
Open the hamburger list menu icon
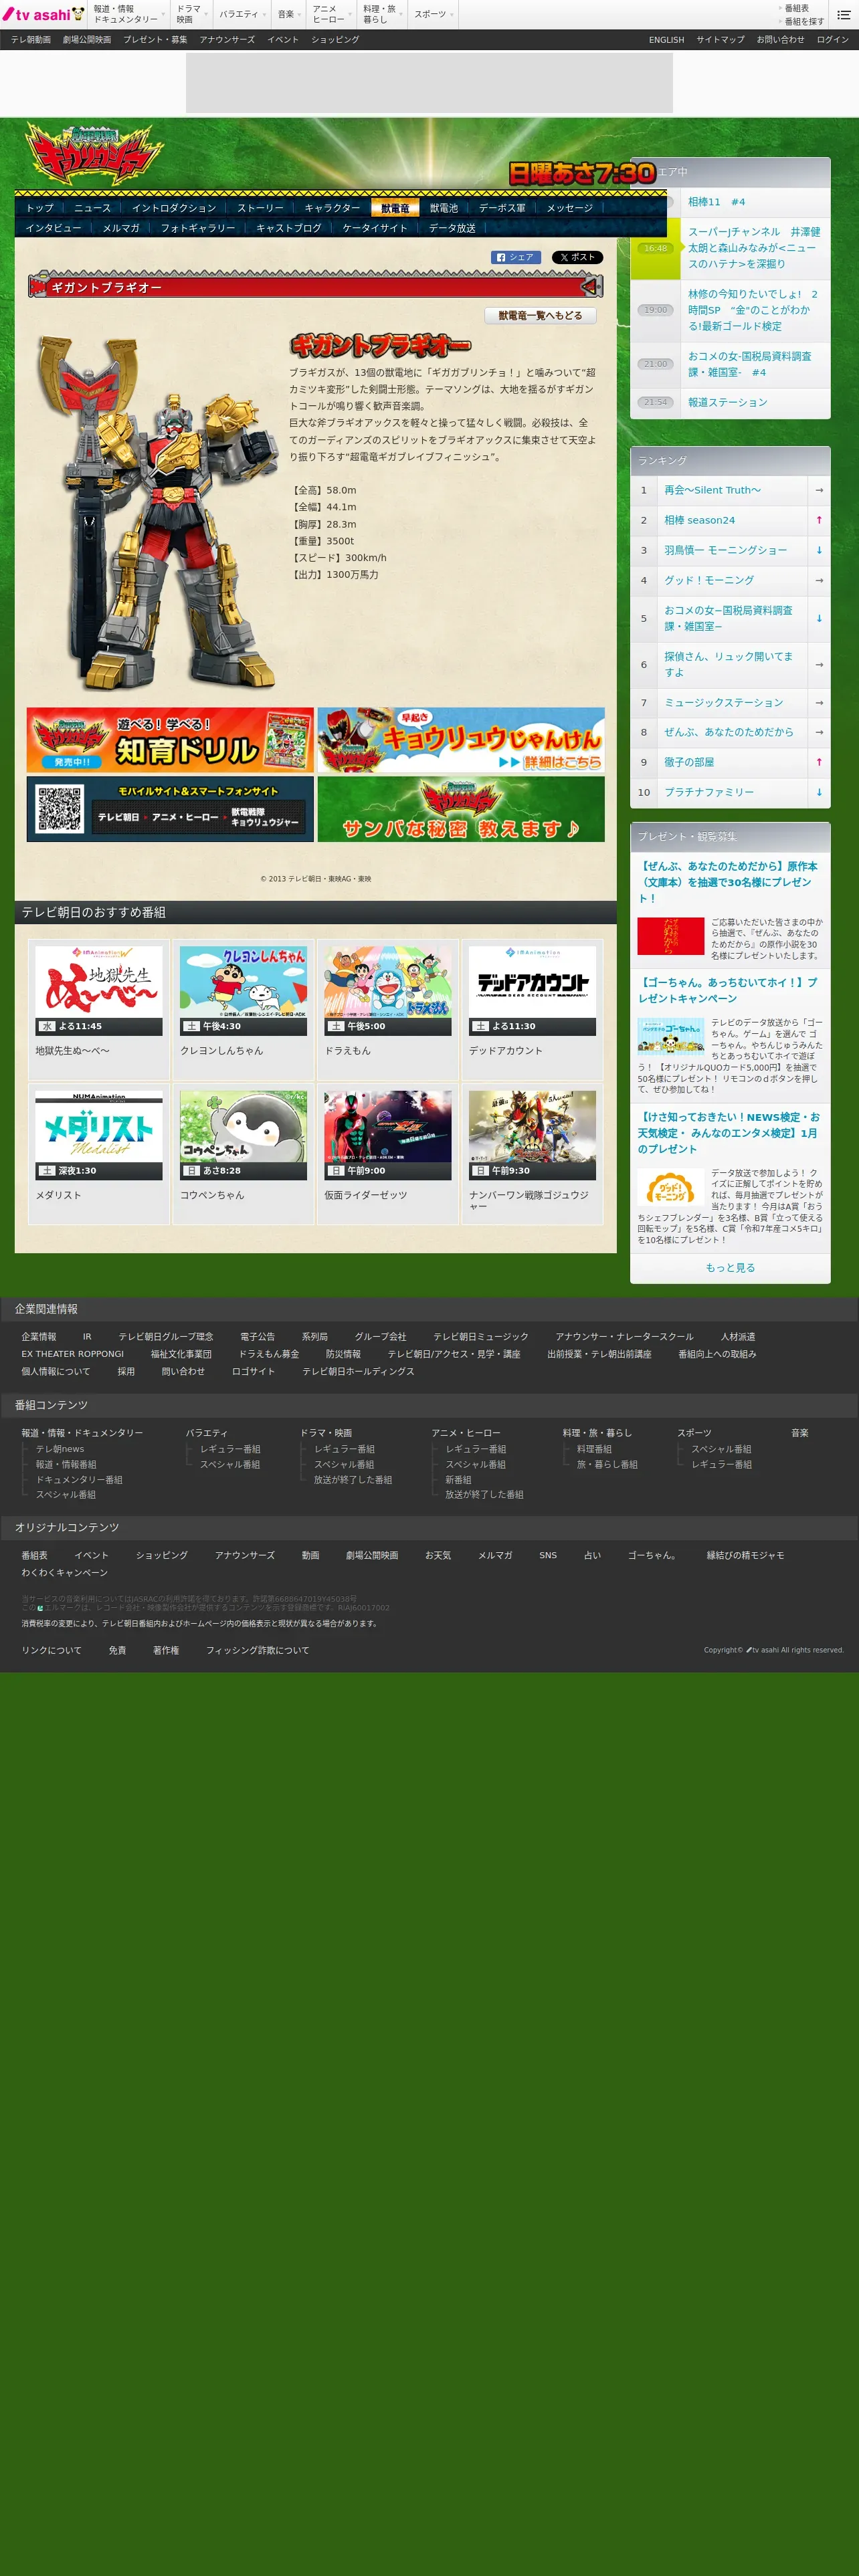click(843, 14)
